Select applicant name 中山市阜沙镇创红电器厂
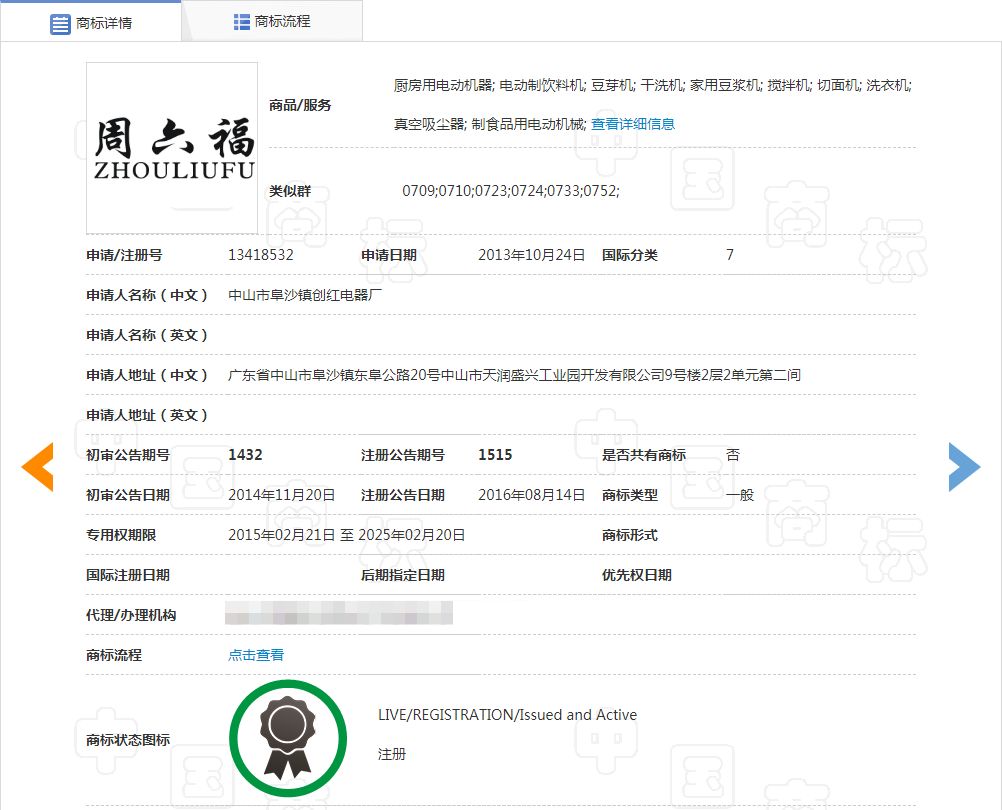 (305, 295)
